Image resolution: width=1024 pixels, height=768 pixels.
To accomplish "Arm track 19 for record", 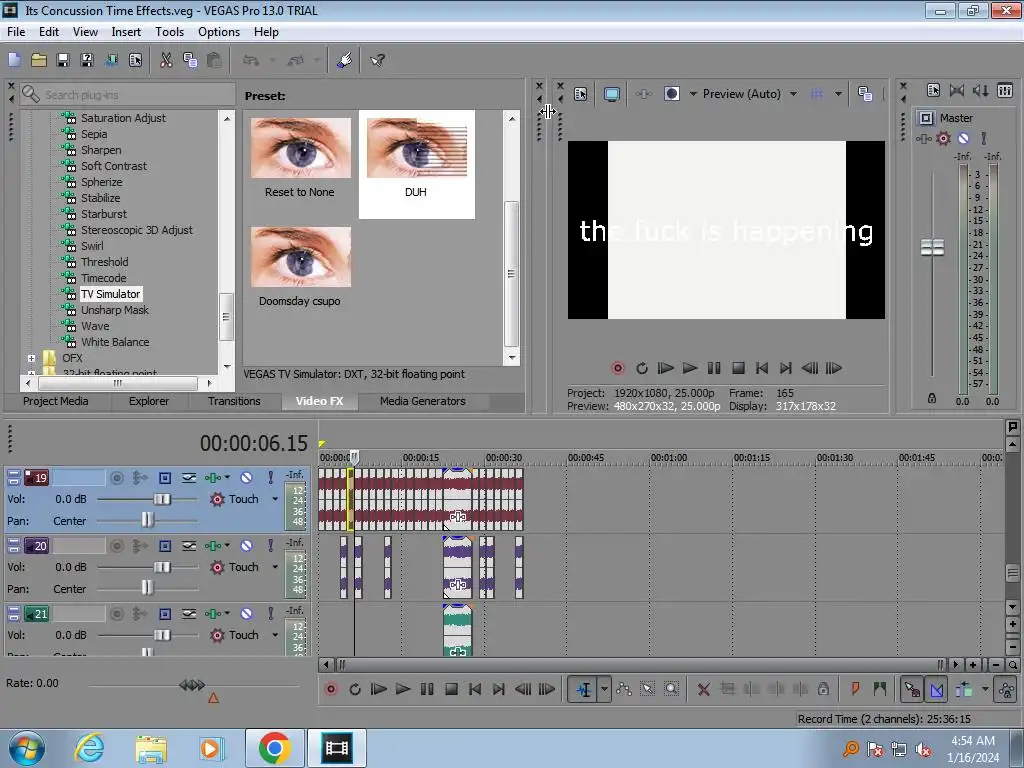I will (x=116, y=477).
